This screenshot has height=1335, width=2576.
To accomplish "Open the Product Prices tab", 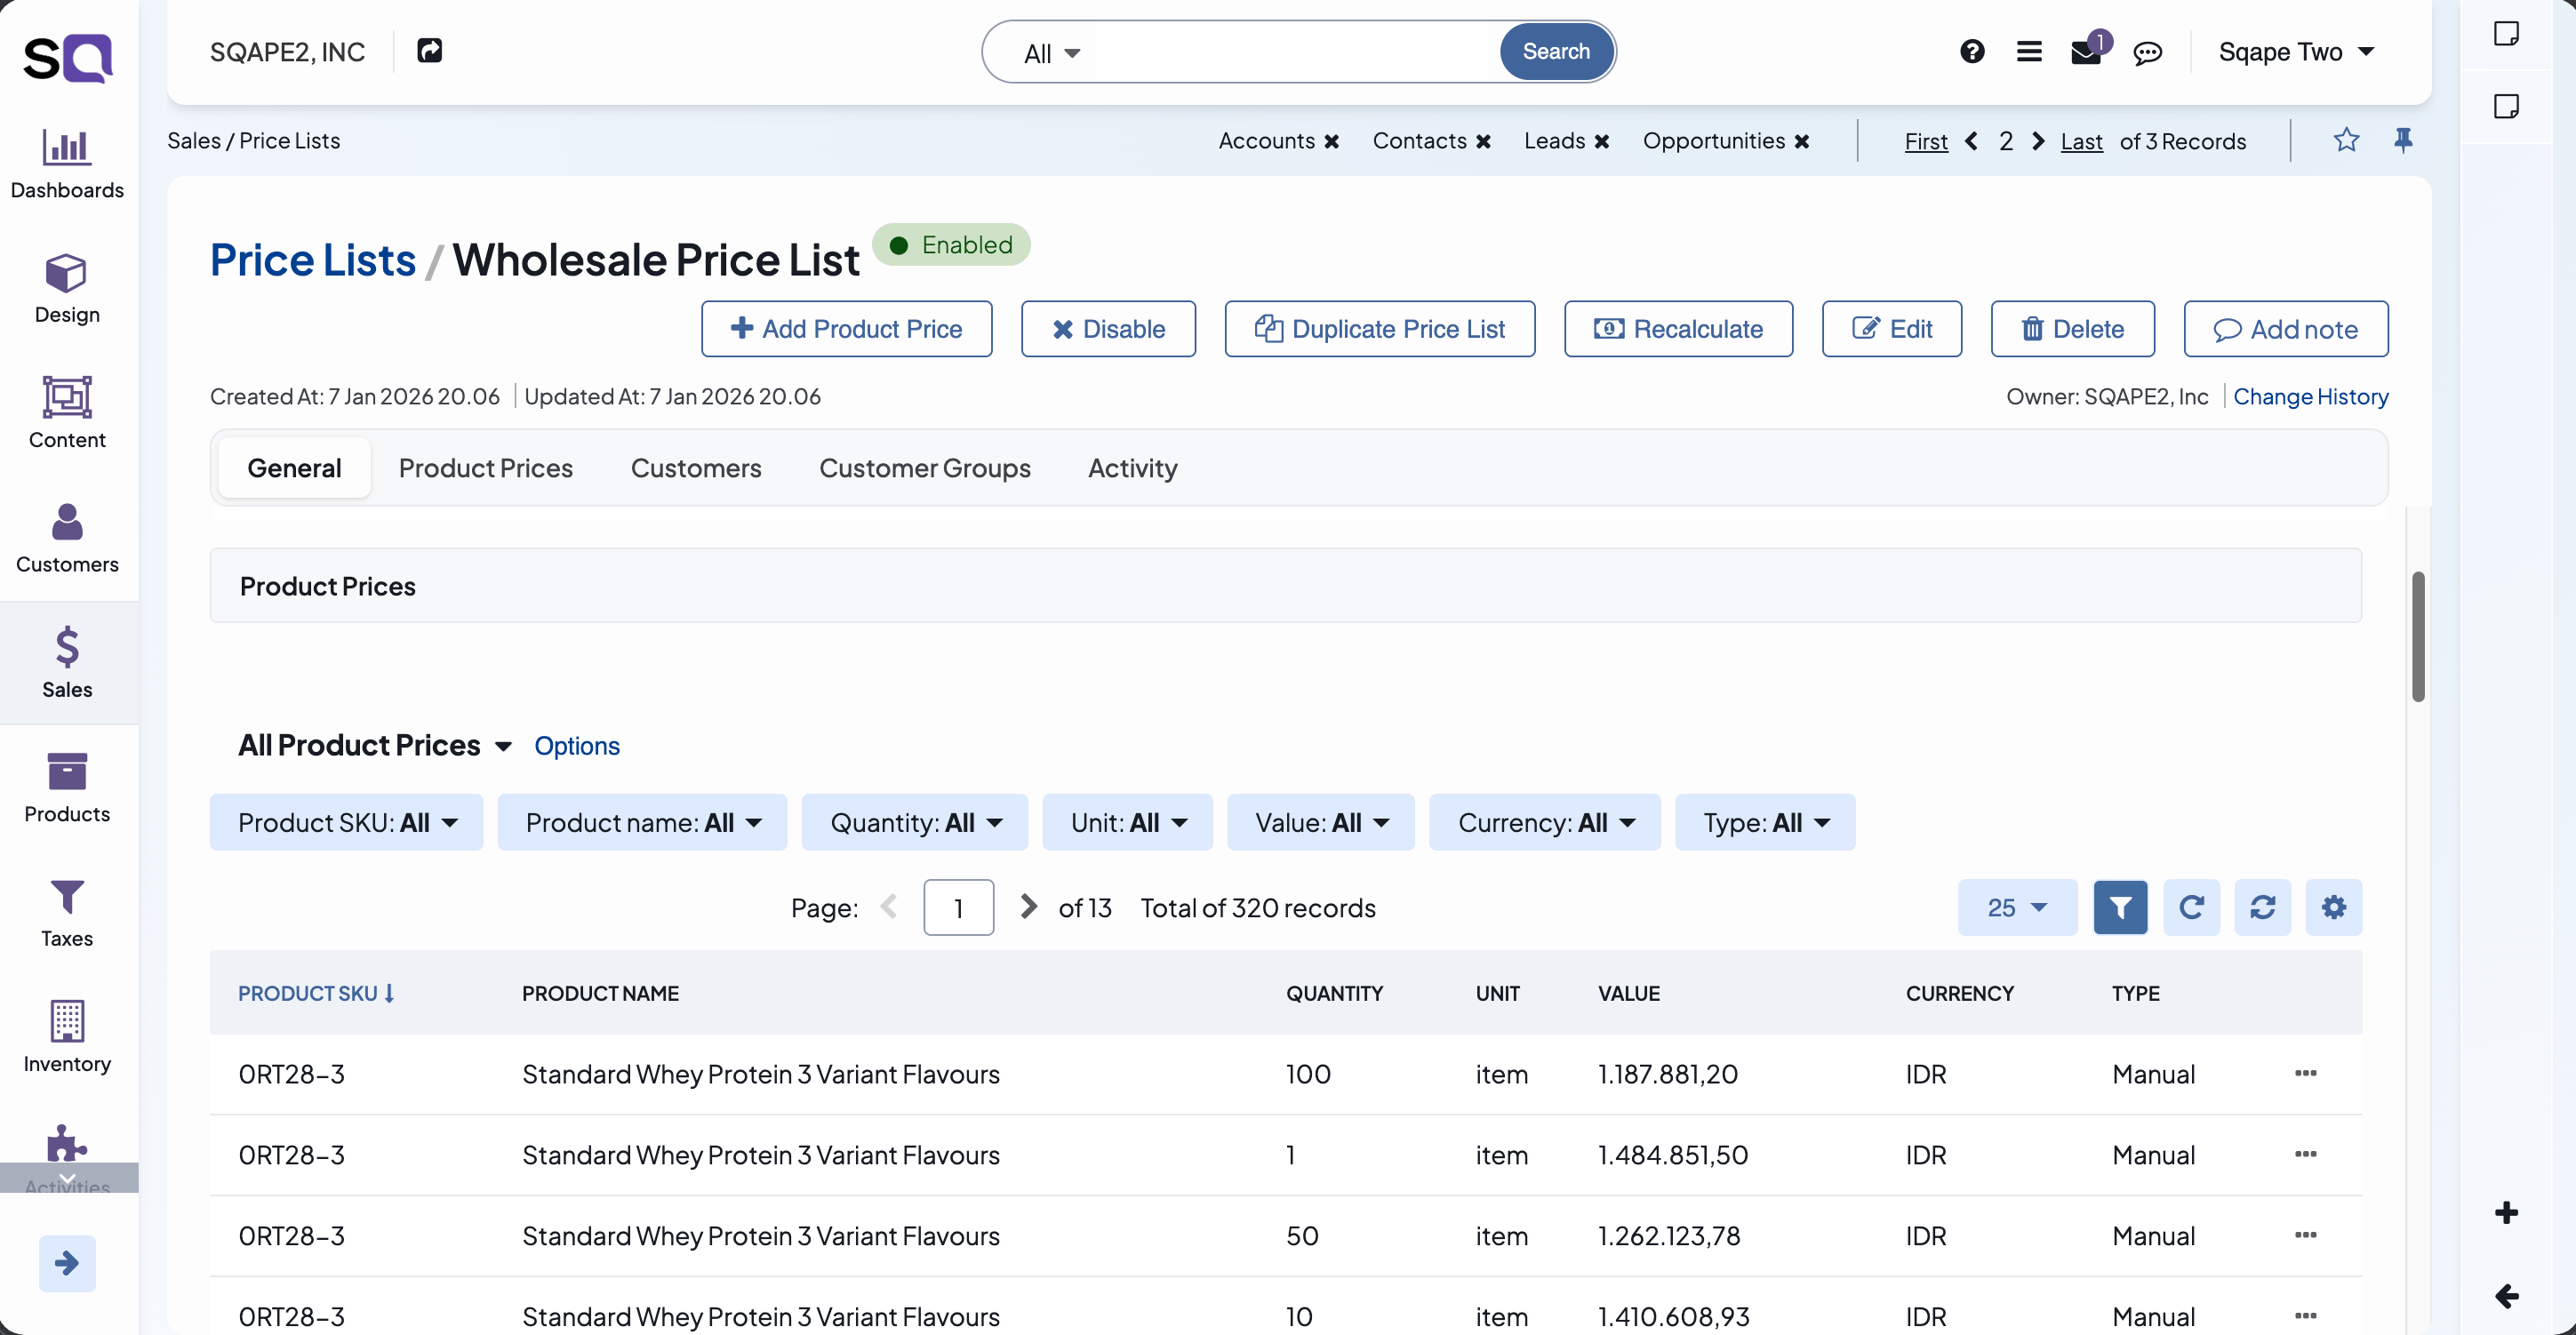I will (x=485, y=467).
